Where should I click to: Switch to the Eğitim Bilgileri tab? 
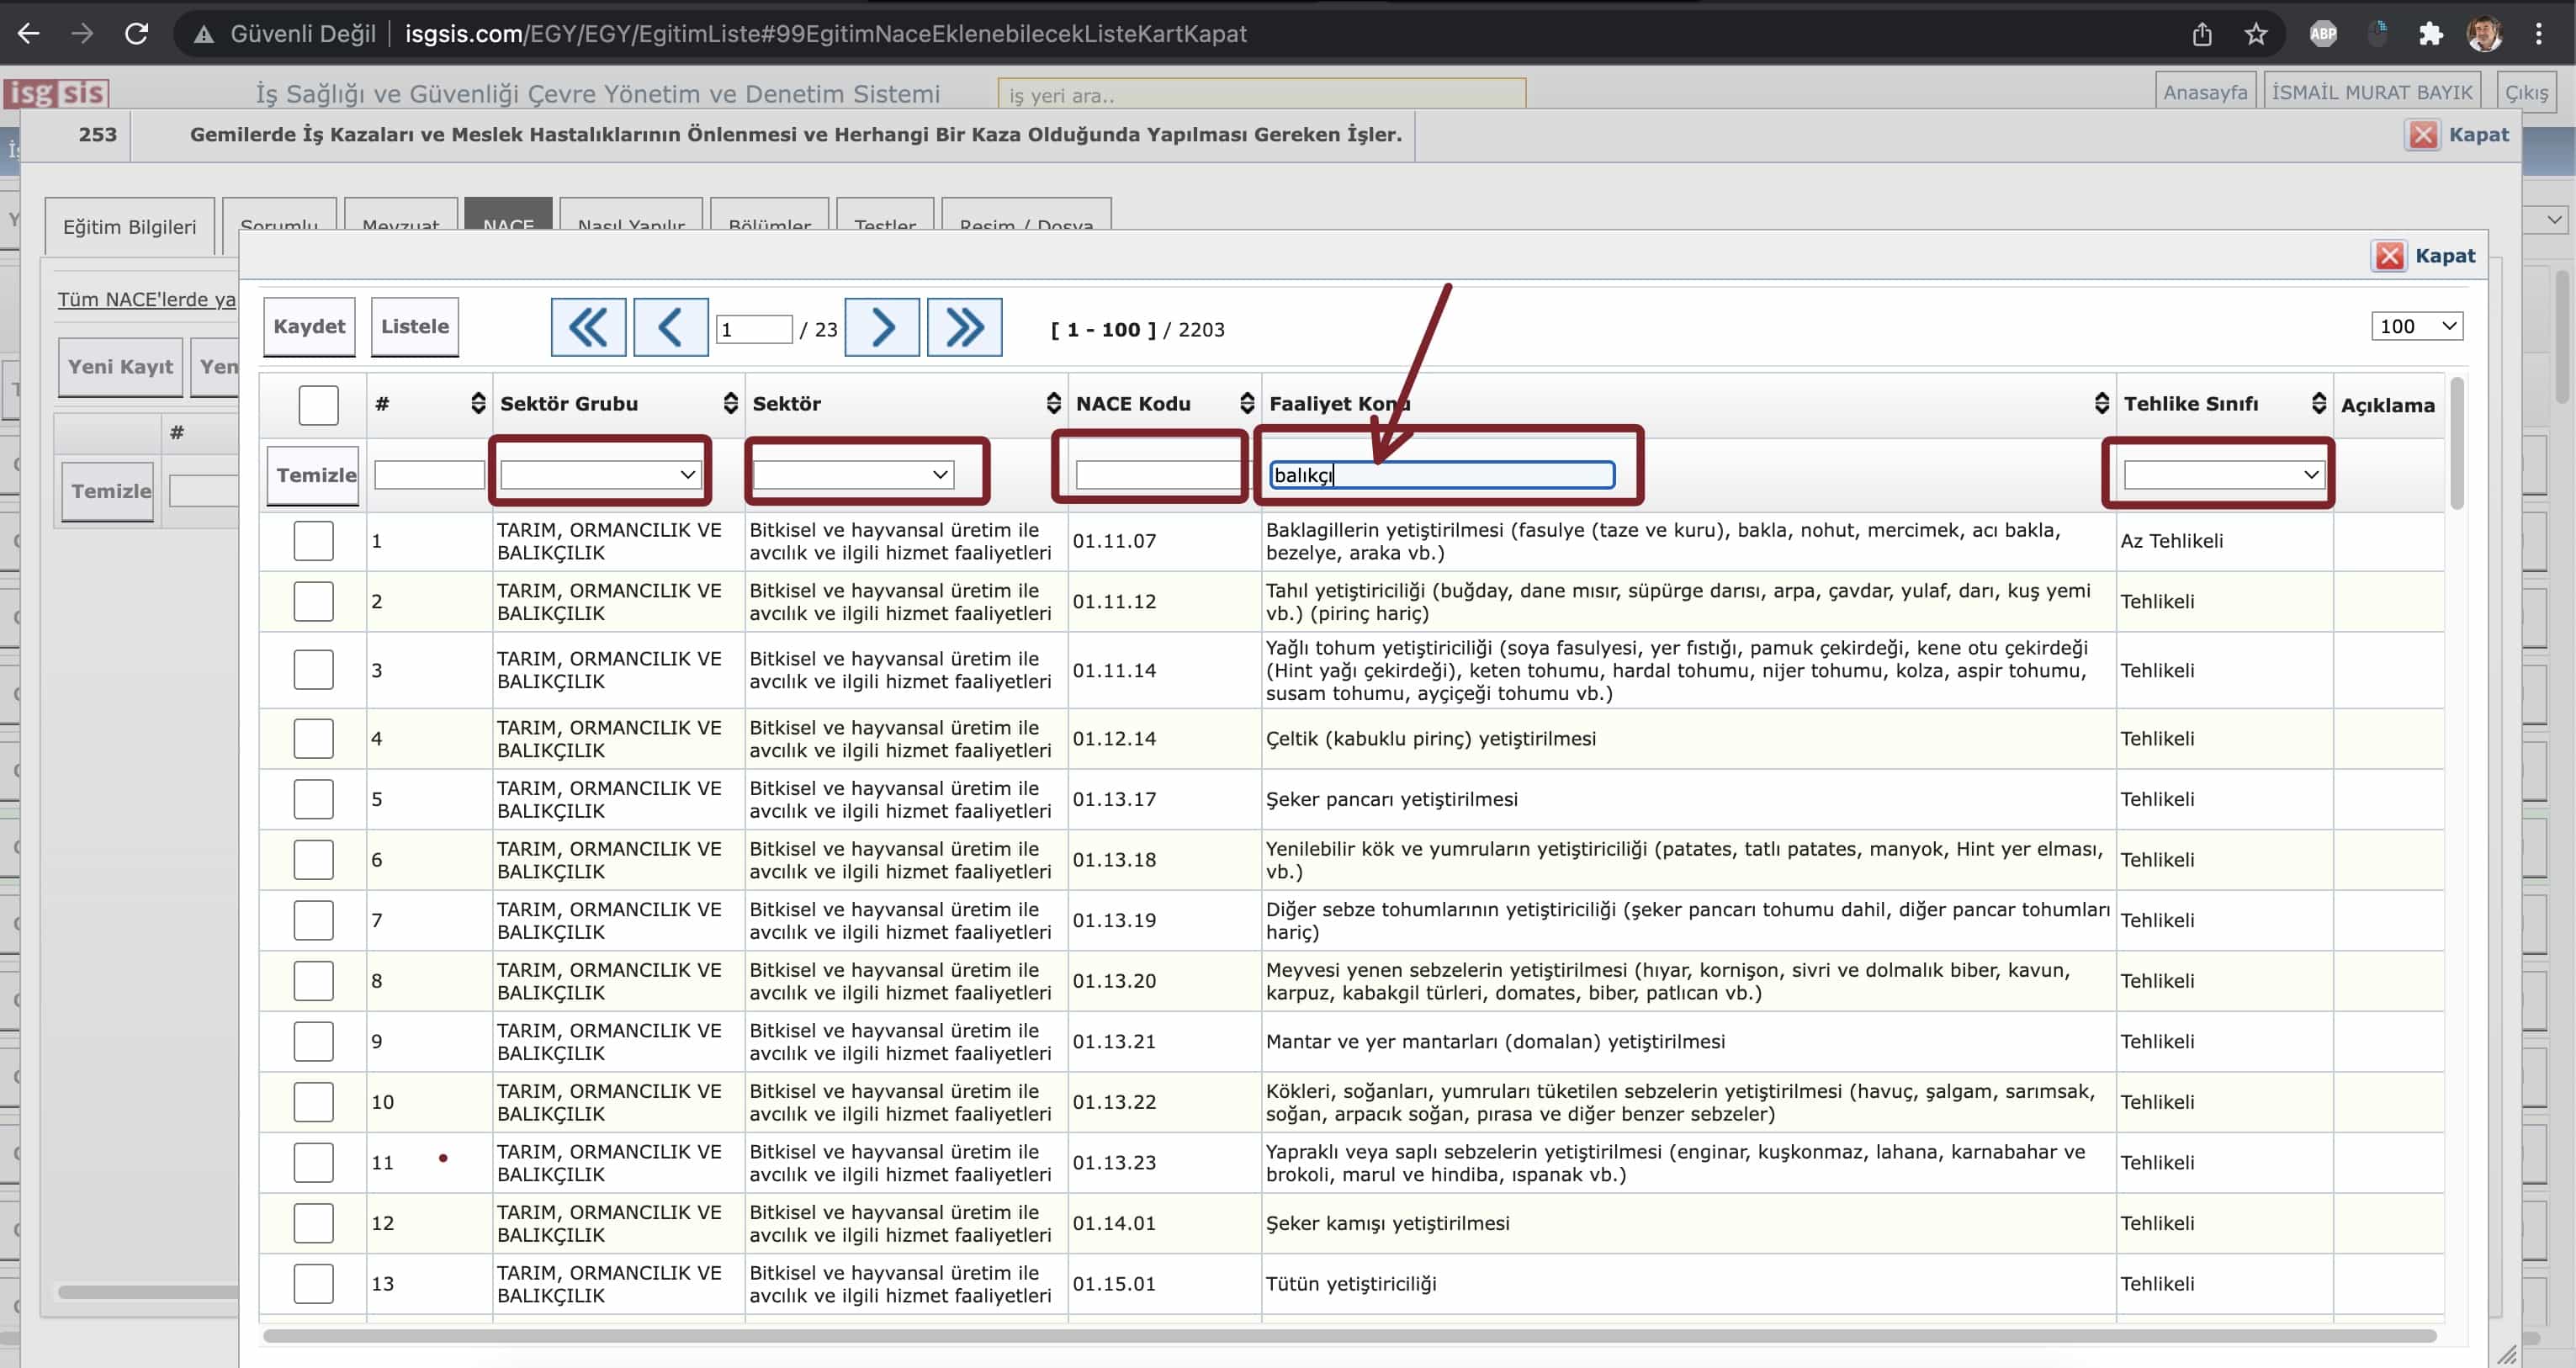click(129, 227)
